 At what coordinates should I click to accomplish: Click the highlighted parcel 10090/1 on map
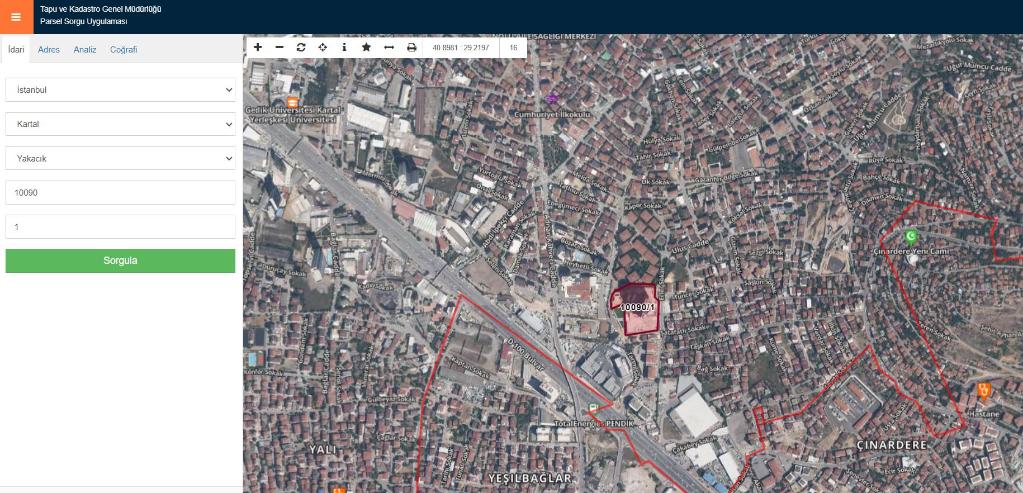637,308
